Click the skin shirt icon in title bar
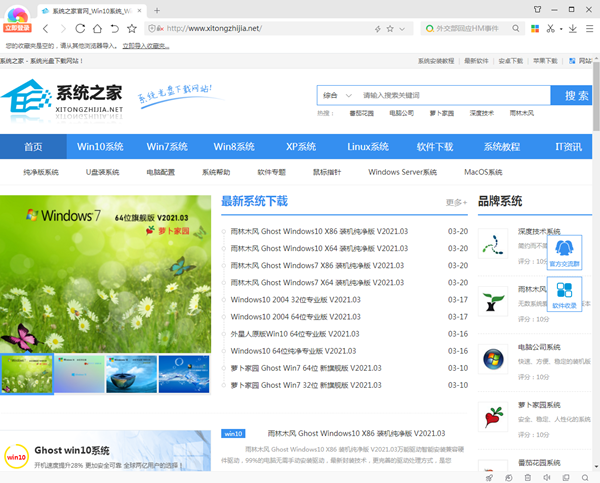600x483 pixels. point(537,9)
